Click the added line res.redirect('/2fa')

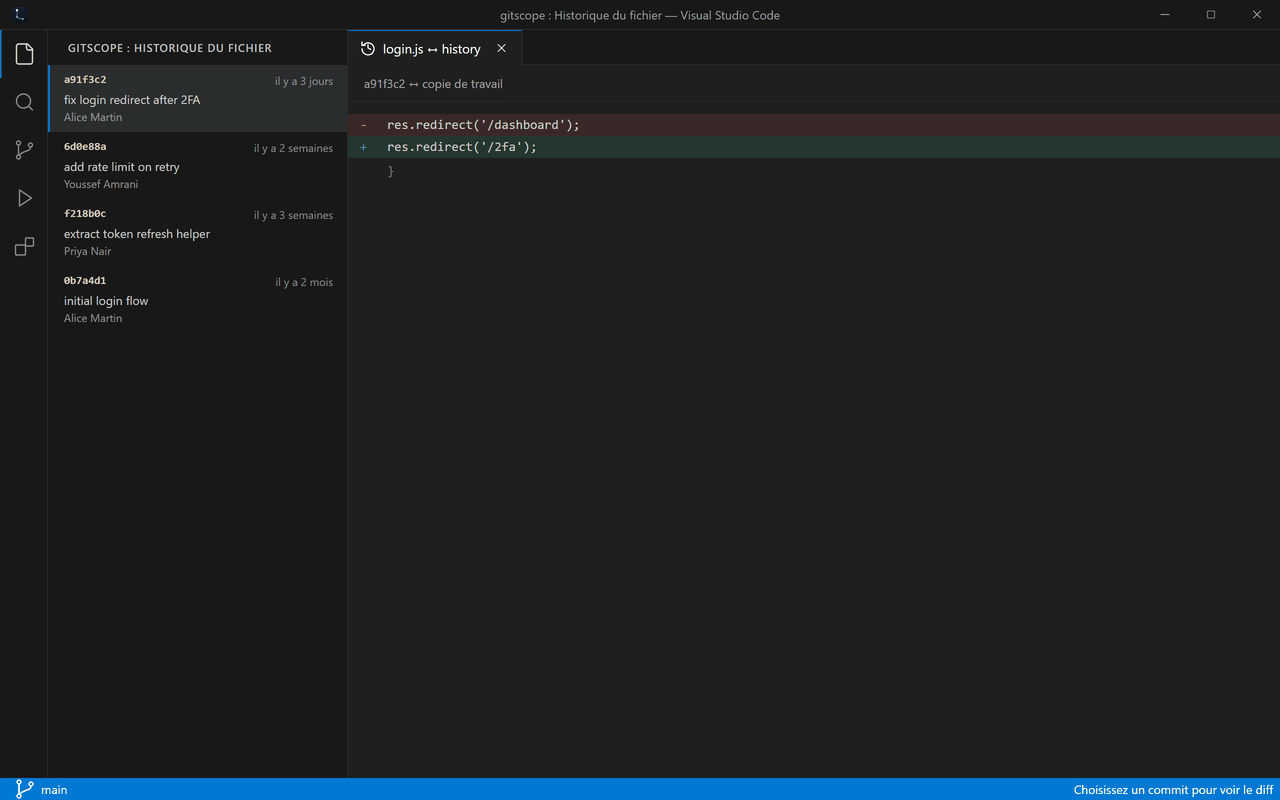[814, 147]
